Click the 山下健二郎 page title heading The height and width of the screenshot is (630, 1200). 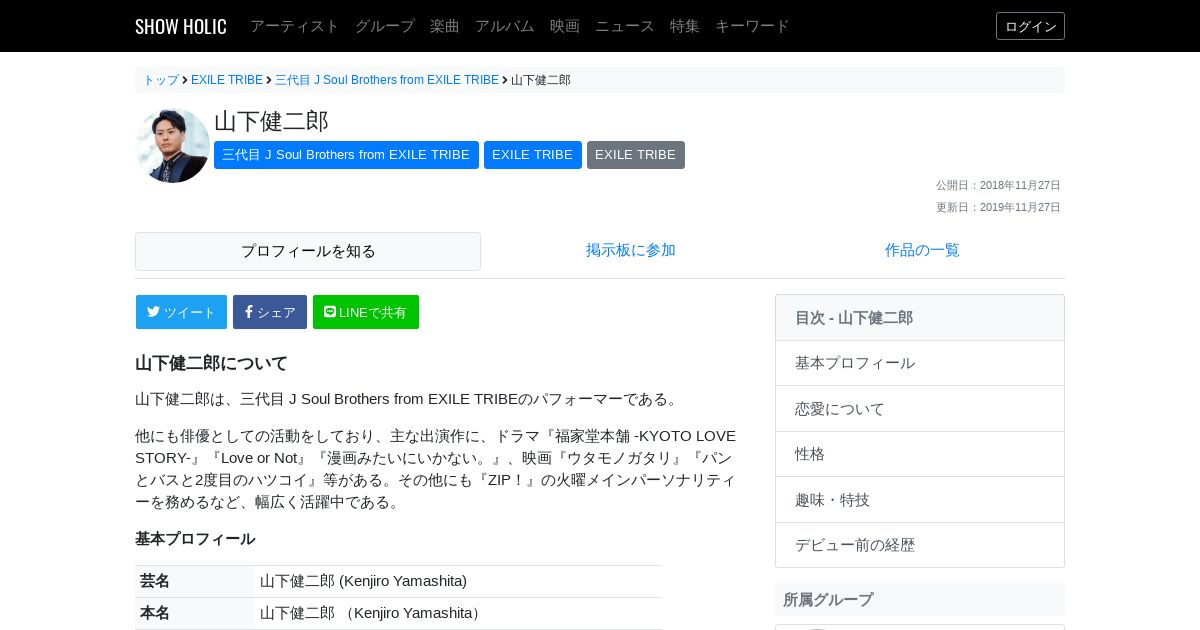pyautogui.click(x=271, y=121)
